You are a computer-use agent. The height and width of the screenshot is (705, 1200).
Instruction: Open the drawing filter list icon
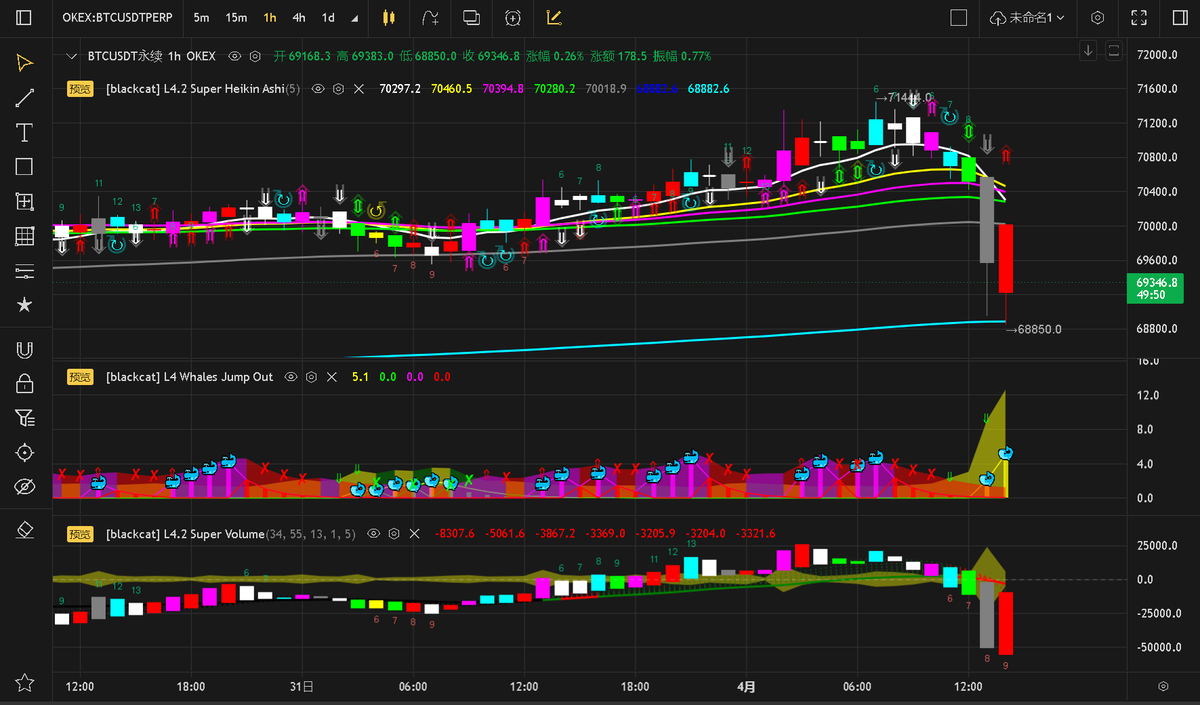[x=25, y=418]
